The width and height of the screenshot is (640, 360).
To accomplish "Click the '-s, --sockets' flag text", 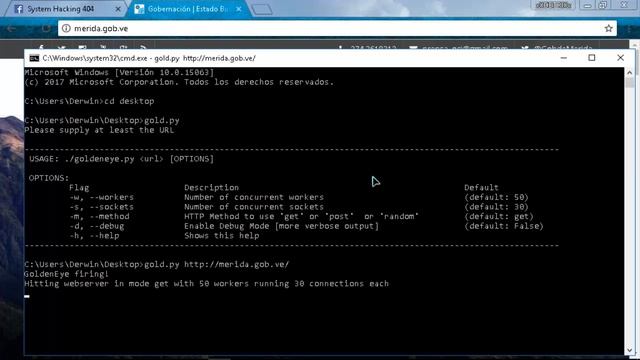I will (101, 207).
